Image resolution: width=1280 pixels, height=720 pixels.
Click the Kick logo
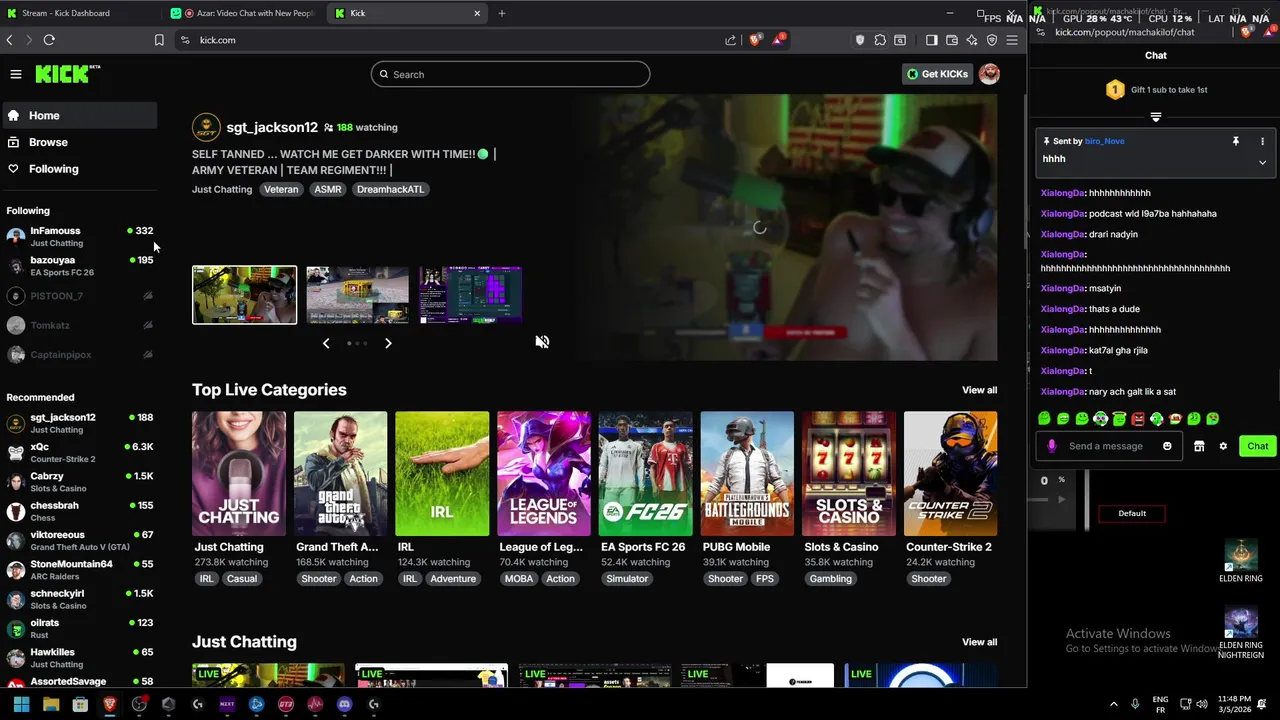[x=67, y=74]
